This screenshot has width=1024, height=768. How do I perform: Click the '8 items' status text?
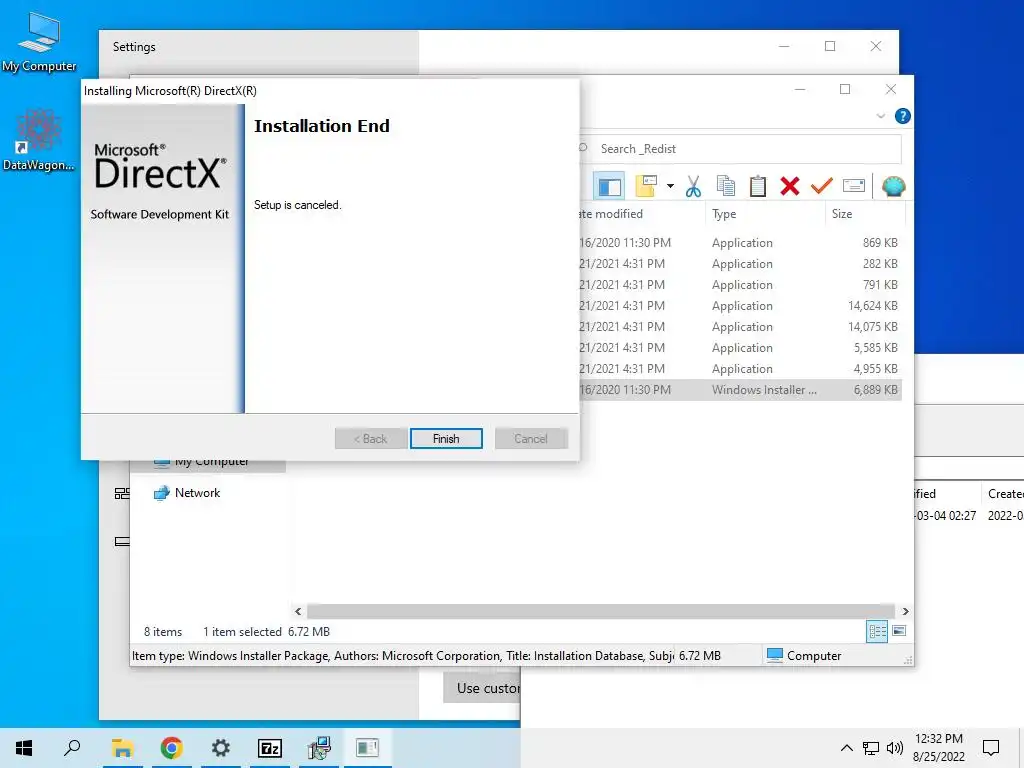tap(163, 632)
